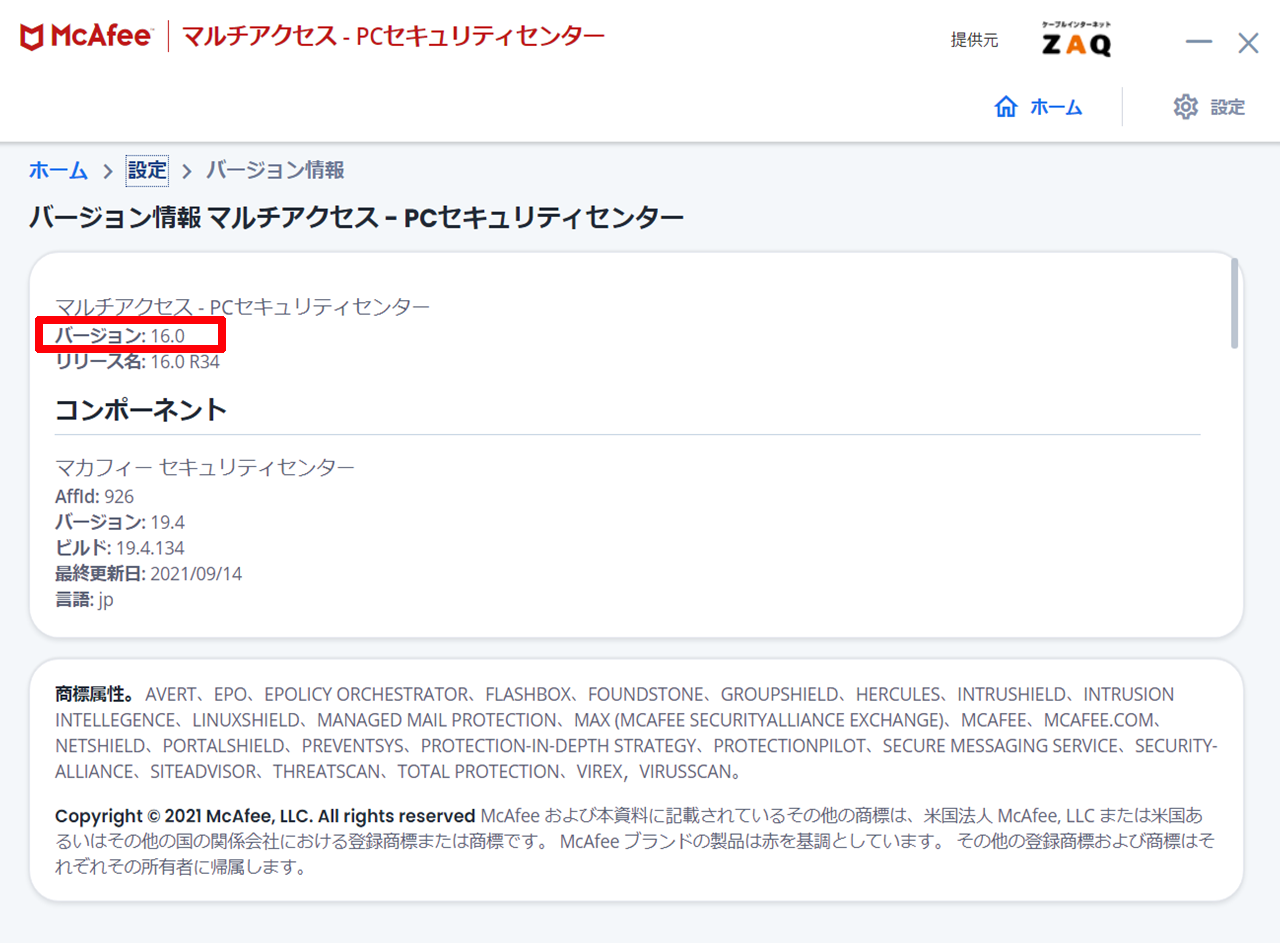Go to 設定 via the breadcrumb link
The width and height of the screenshot is (1280, 943).
pos(147,170)
